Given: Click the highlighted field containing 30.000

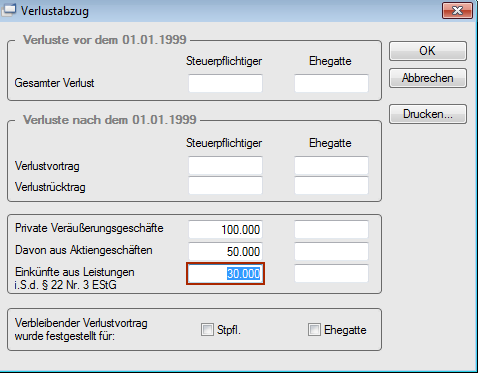Looking at the screenshot, I should tap(225, 274).
